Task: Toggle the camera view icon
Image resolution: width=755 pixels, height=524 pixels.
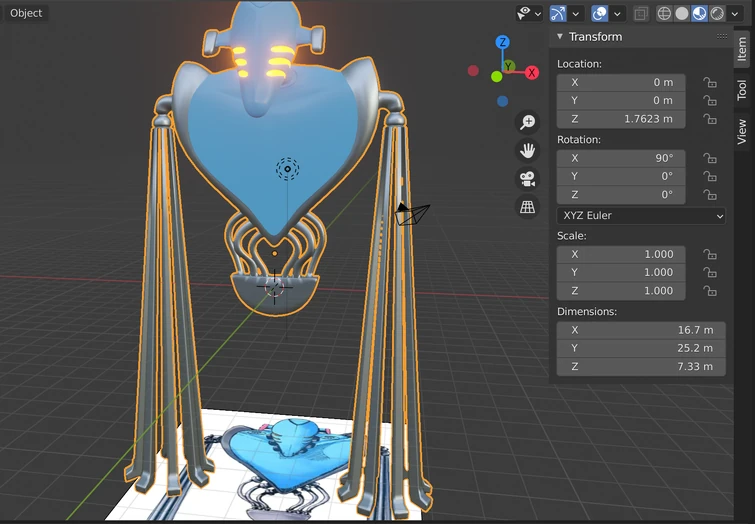Action: pos(527,179)
